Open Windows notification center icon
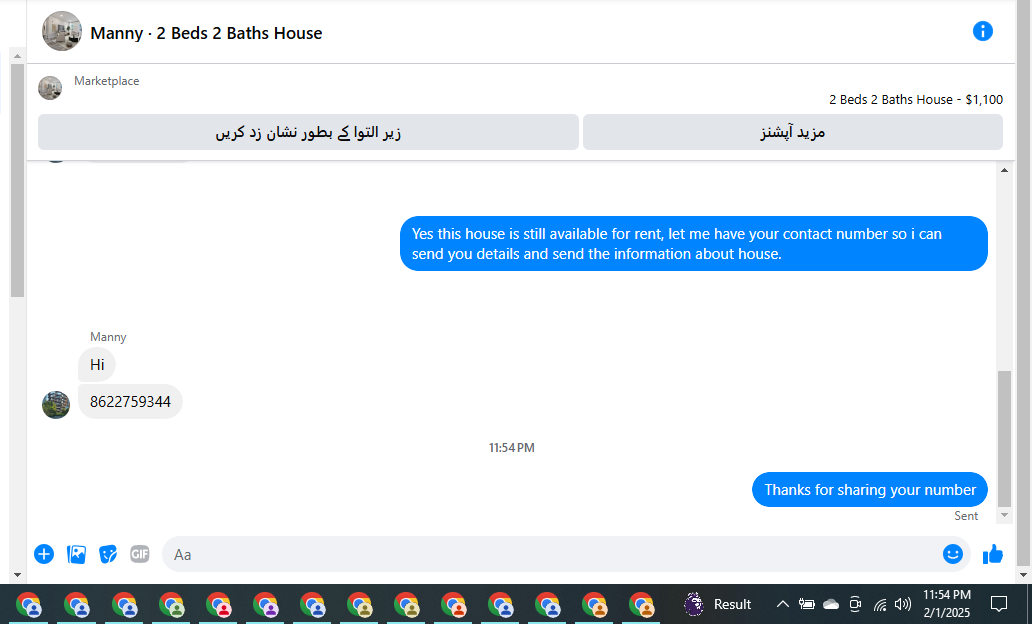The image size is (1032, 624). coord(998,604)
